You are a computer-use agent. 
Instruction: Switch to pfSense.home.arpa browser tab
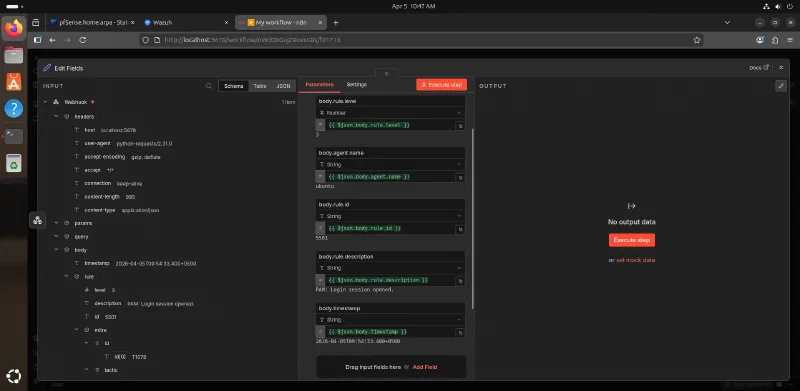(92, 22)
